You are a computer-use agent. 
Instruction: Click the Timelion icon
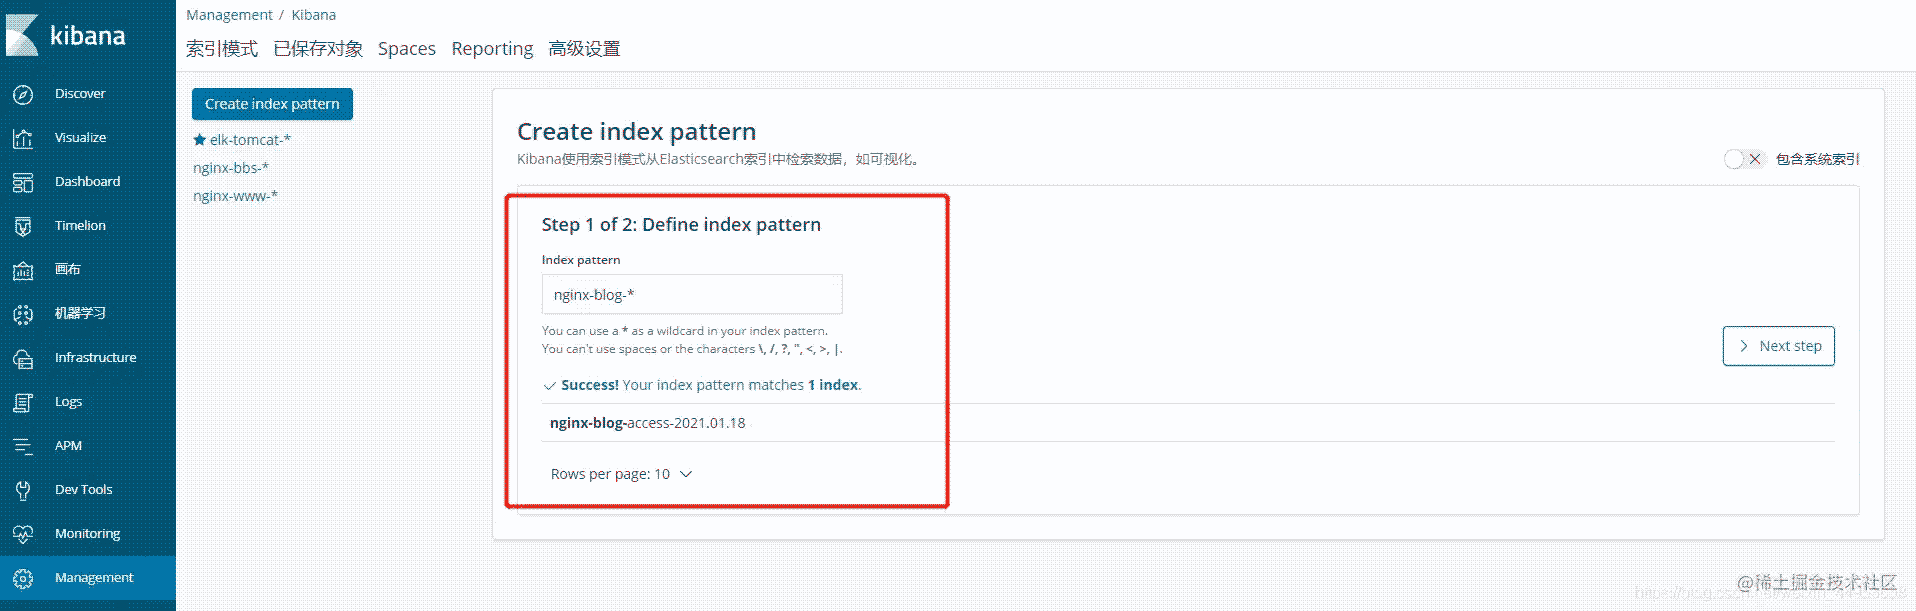(23, 226)
